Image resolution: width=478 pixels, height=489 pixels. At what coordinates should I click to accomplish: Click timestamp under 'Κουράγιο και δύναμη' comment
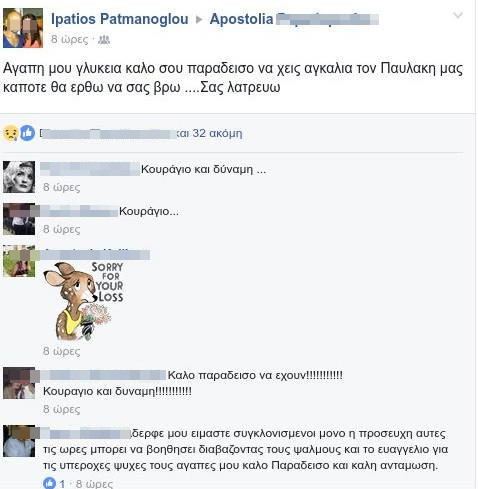(x=62, y=187)
